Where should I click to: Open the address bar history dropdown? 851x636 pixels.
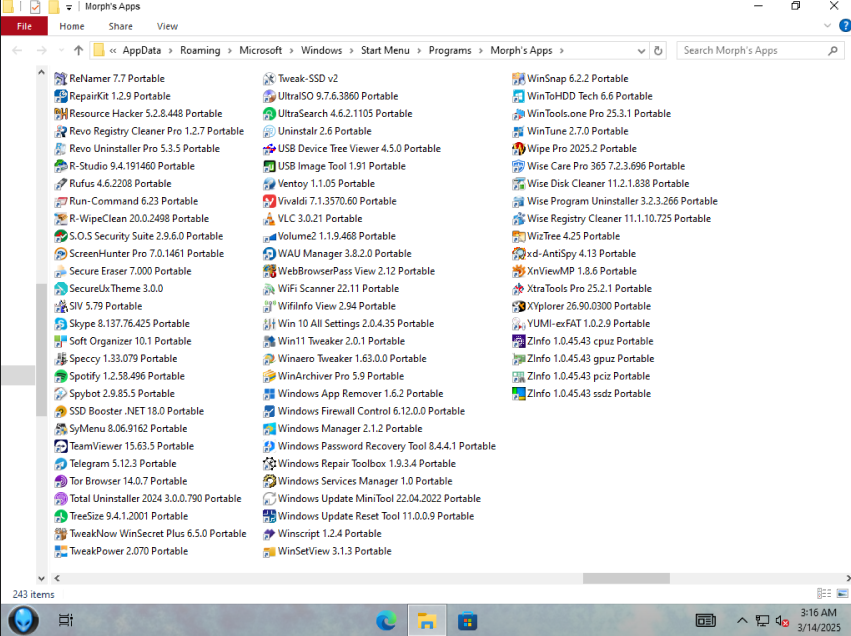click(641, 50)
